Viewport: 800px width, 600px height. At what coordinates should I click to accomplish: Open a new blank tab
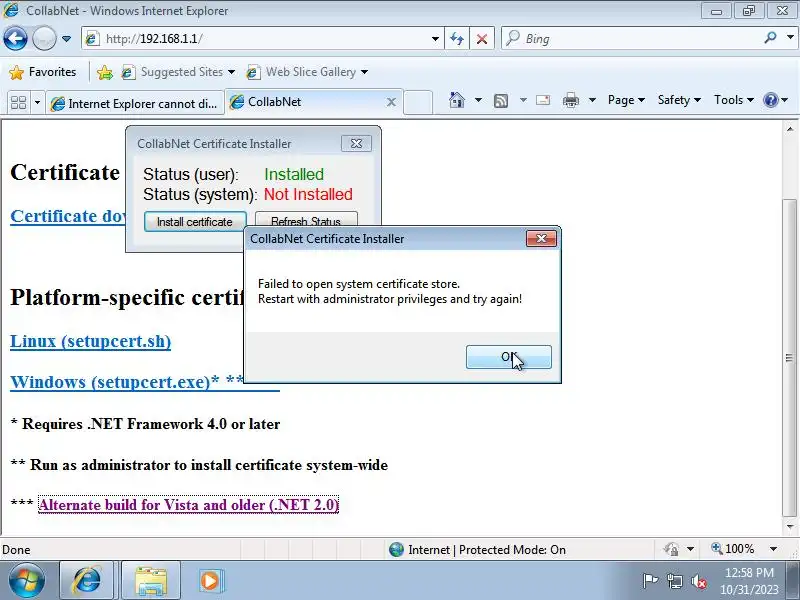click(x=418, y=103)
